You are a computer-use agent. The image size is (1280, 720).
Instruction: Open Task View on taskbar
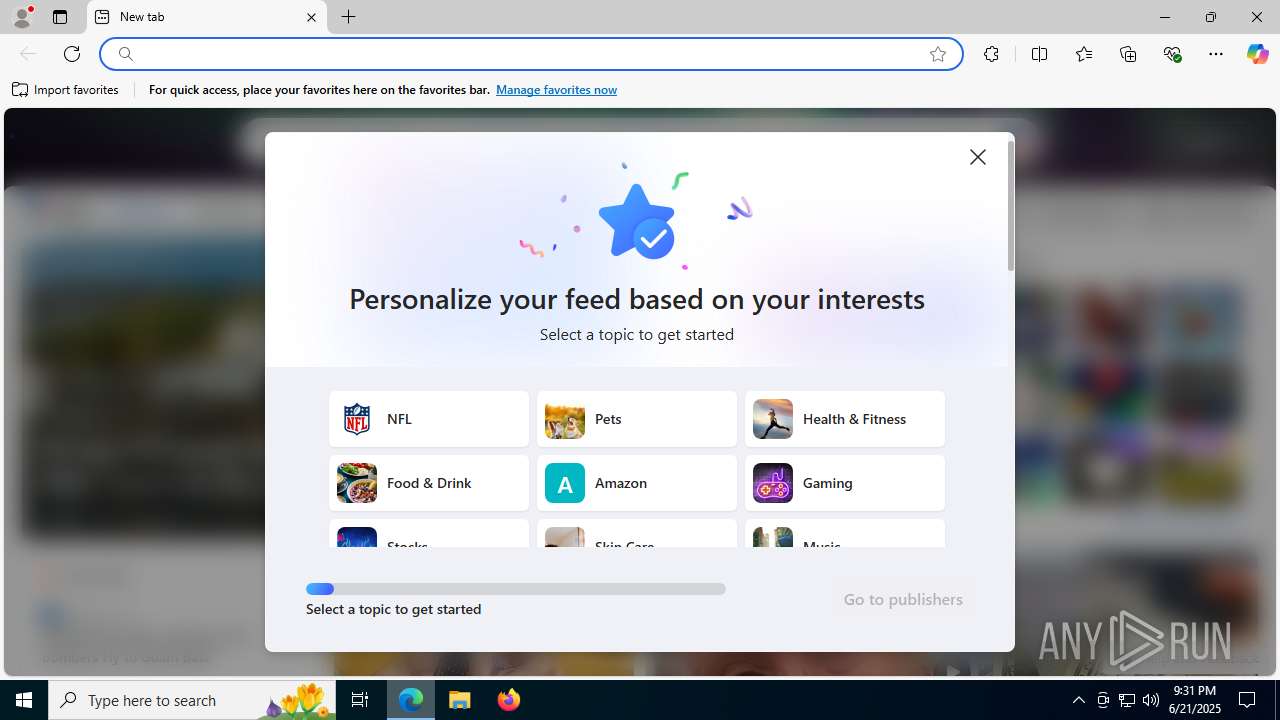pyautogui.click(x=360, y=700)
